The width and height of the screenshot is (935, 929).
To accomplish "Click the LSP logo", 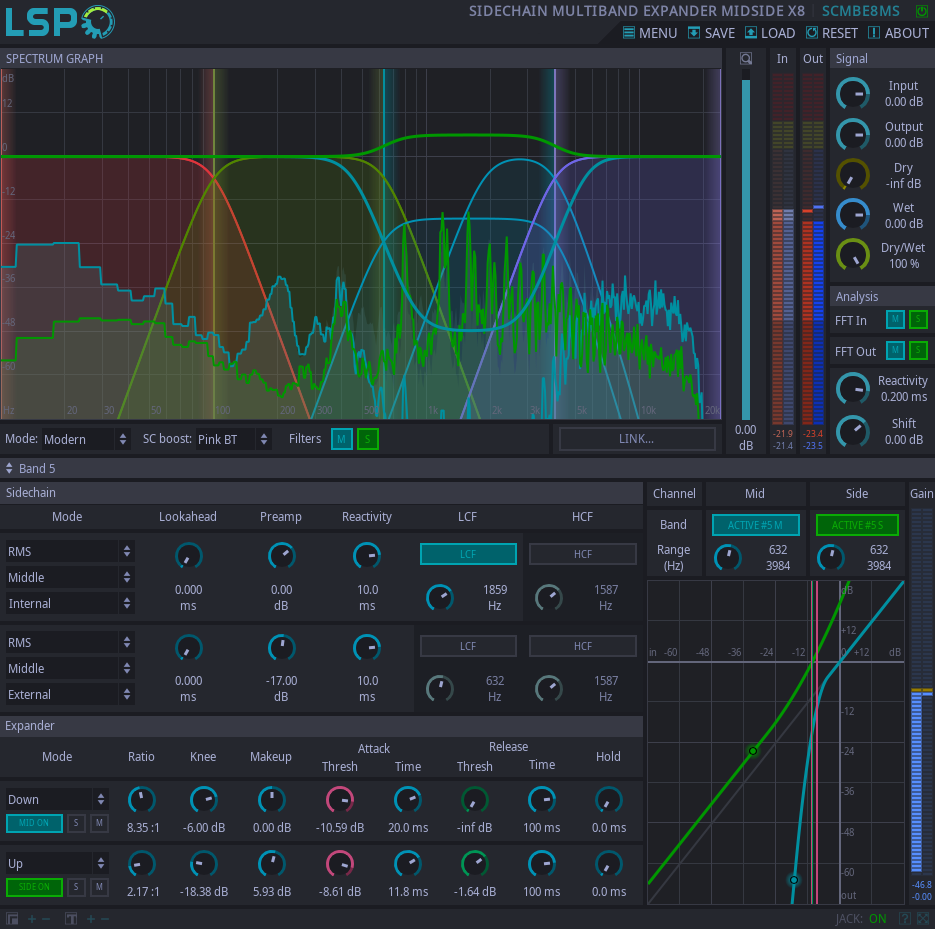I will click(x=60, y=22).
